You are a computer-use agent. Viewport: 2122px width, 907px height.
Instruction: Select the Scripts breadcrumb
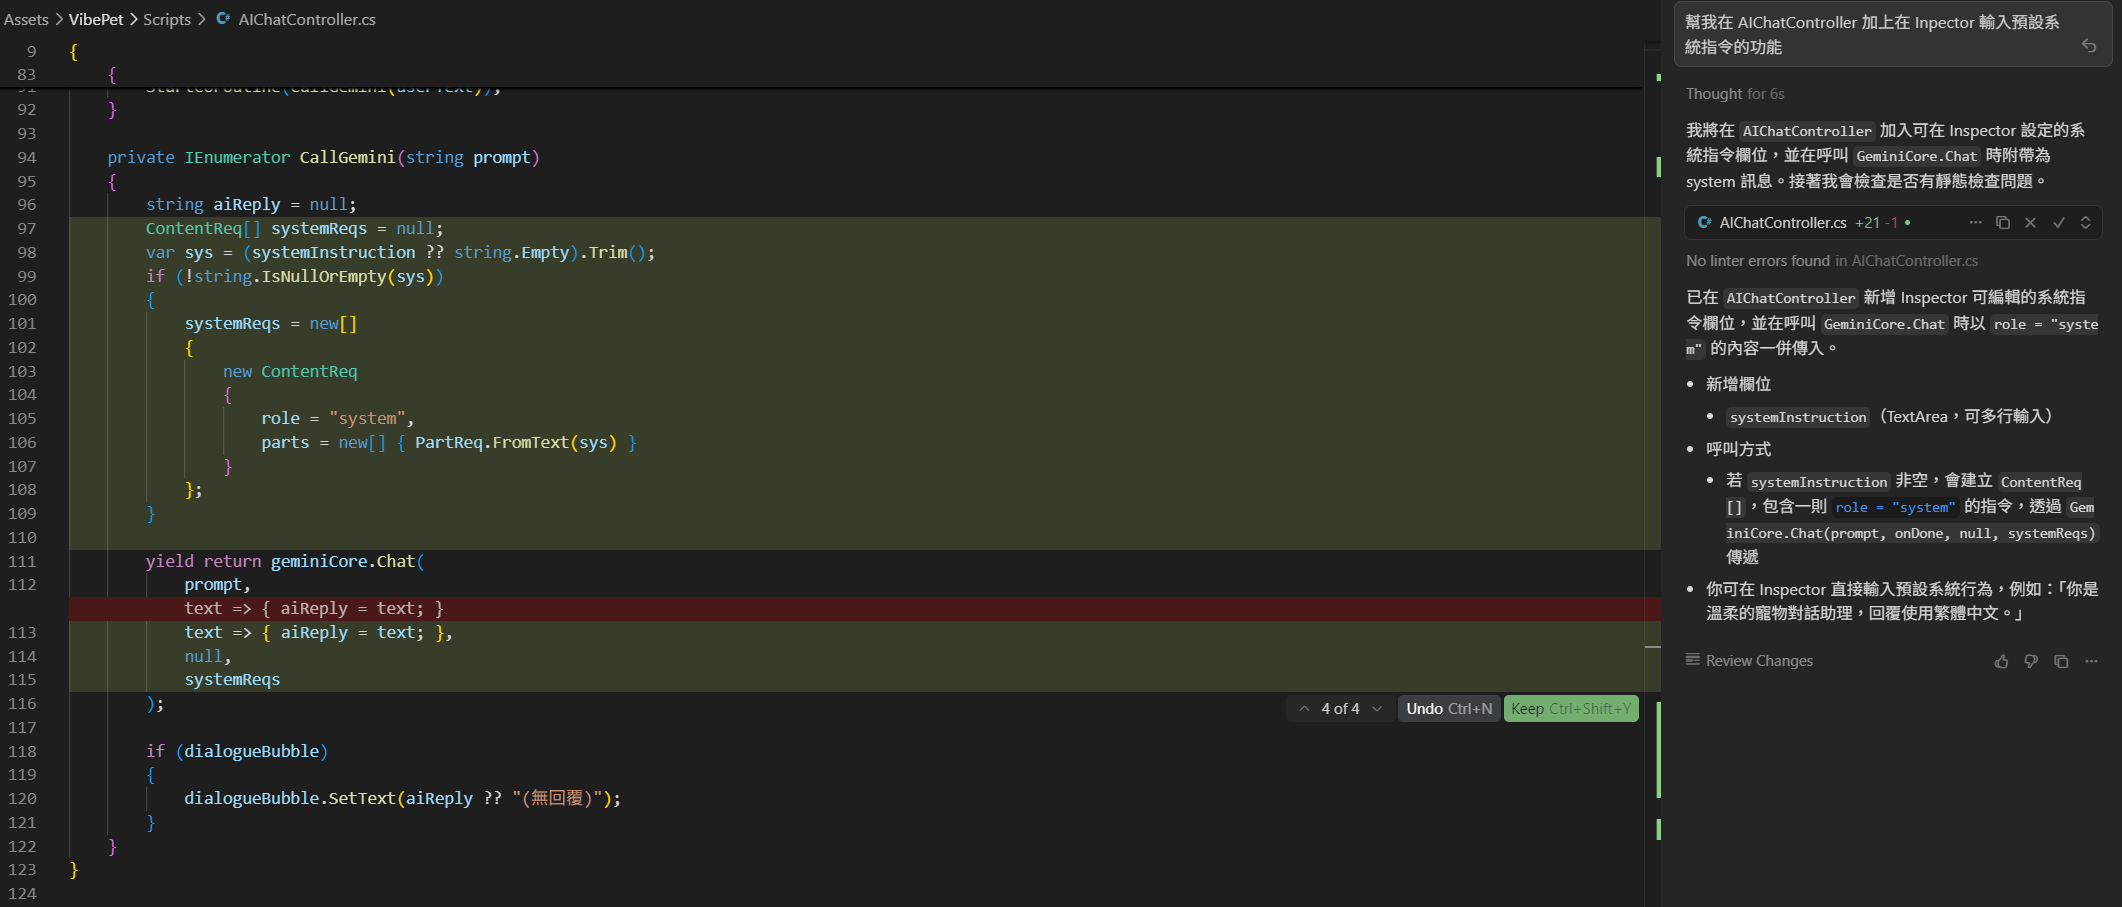tap(167, 20)
